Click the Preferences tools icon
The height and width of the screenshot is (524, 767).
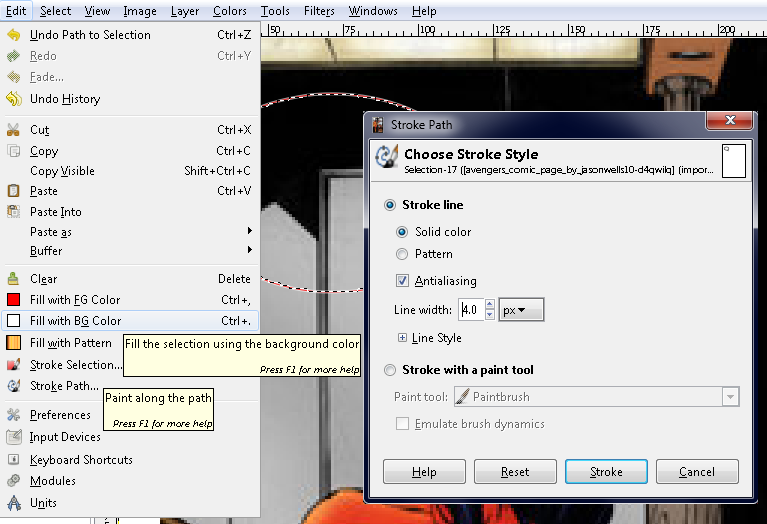14,415
